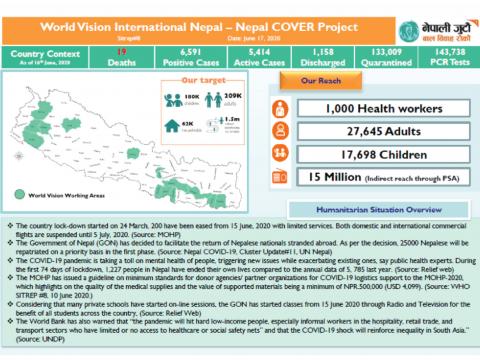Click the bullet about private schools on-line sessions
This screenshot has height=360, width=480.
coord(239,309)
